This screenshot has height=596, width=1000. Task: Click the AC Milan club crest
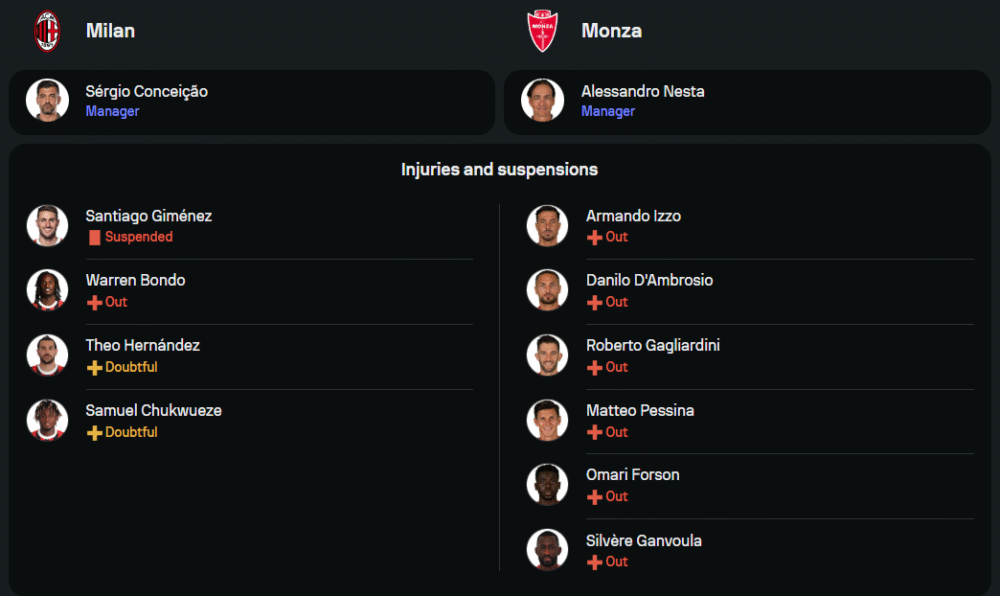[x=47, y=31]
